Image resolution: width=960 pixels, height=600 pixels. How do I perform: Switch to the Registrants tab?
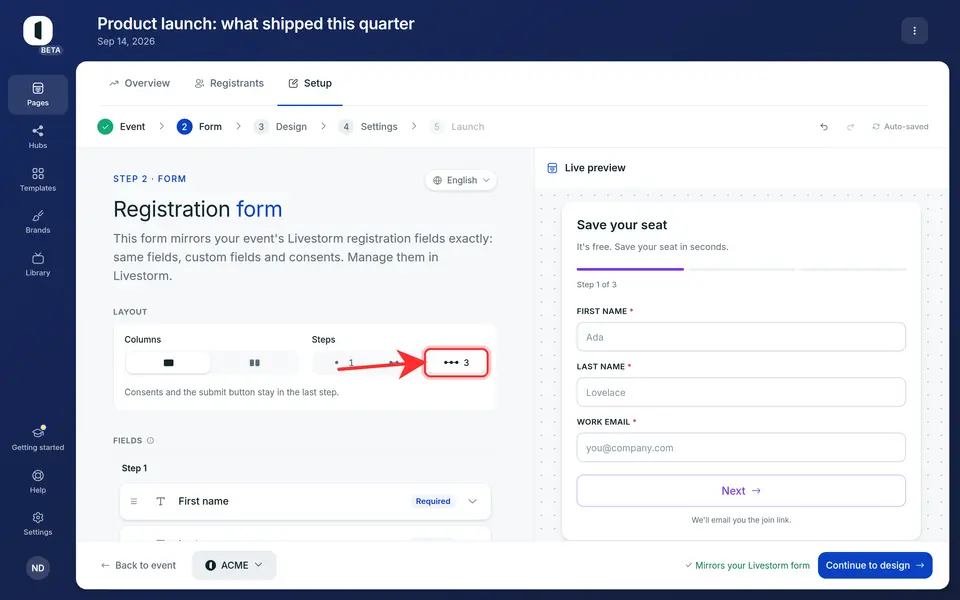pos(229,83)
